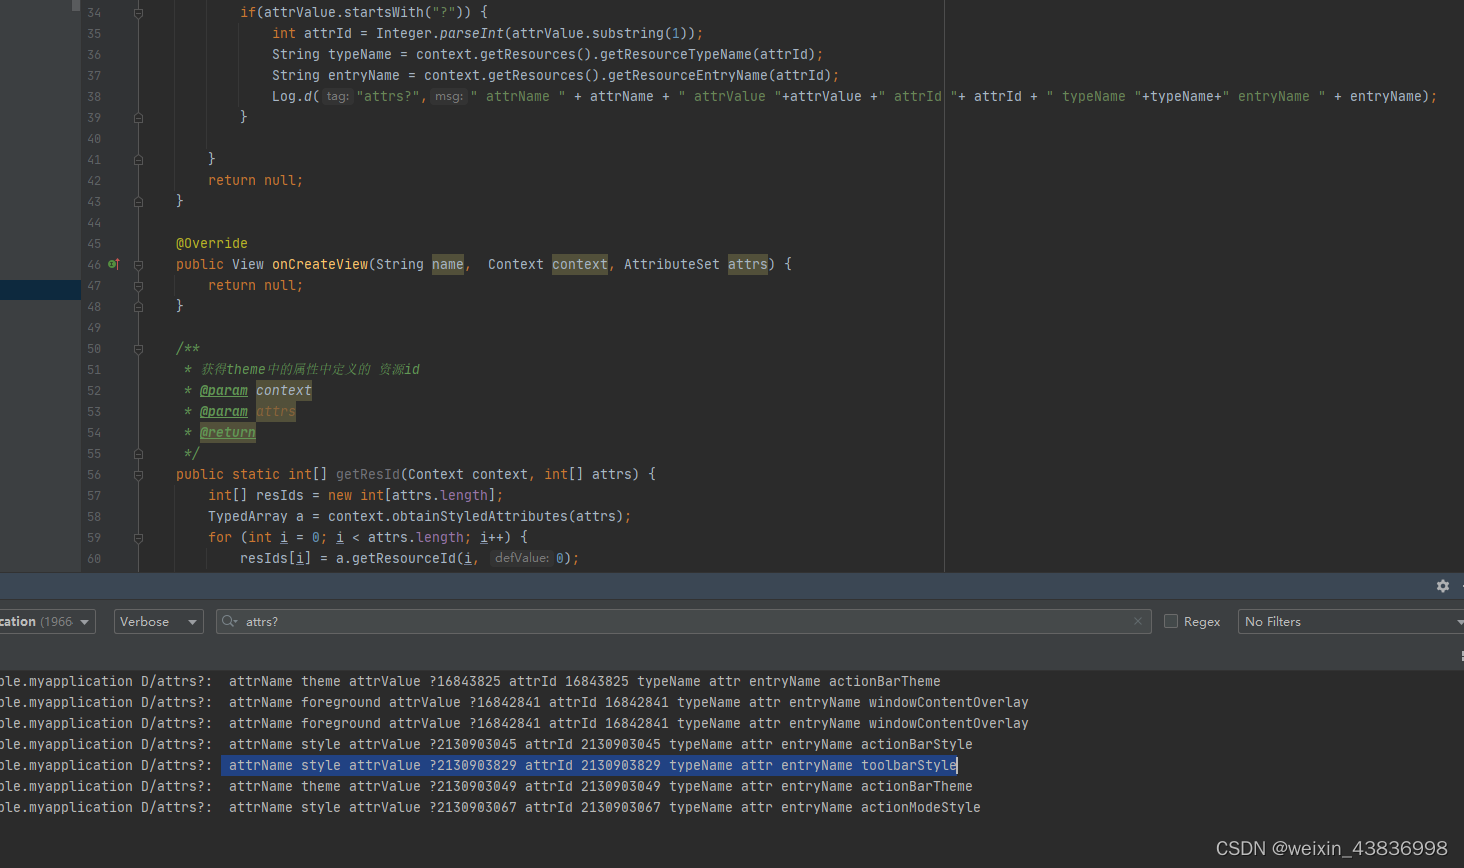Viewport: 1464px width, 868px height.
Task: Open the process selector dropdown showing (1966
Action: (47, 621)
